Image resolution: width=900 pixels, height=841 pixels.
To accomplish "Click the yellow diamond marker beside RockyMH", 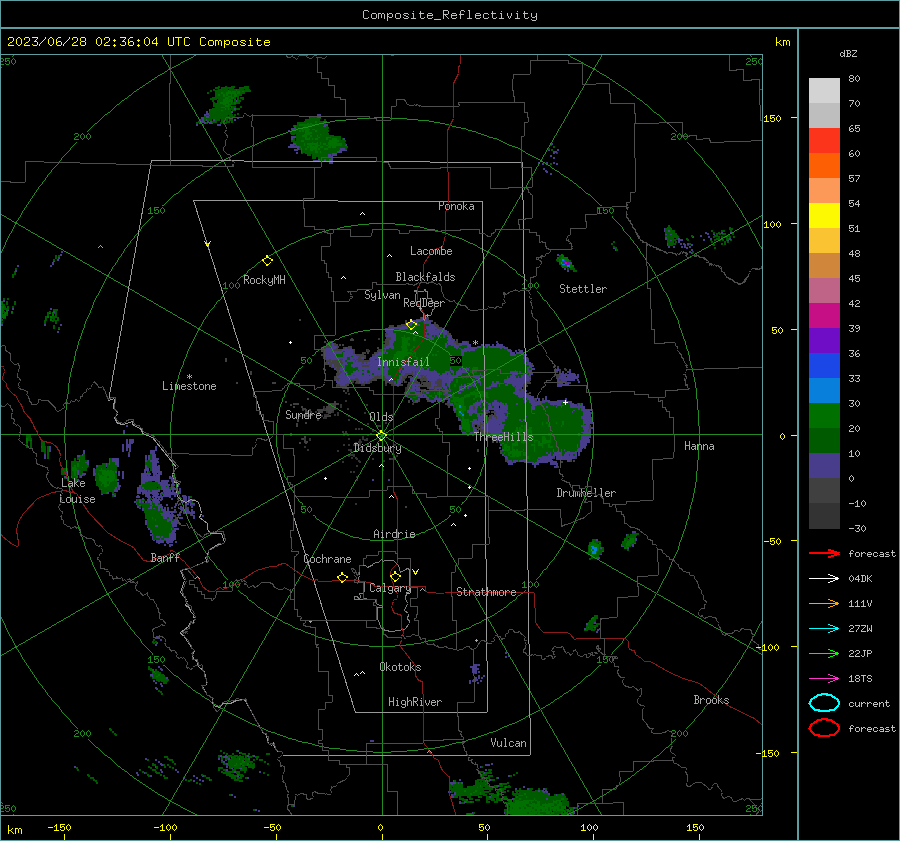I will tap(267, 261).
